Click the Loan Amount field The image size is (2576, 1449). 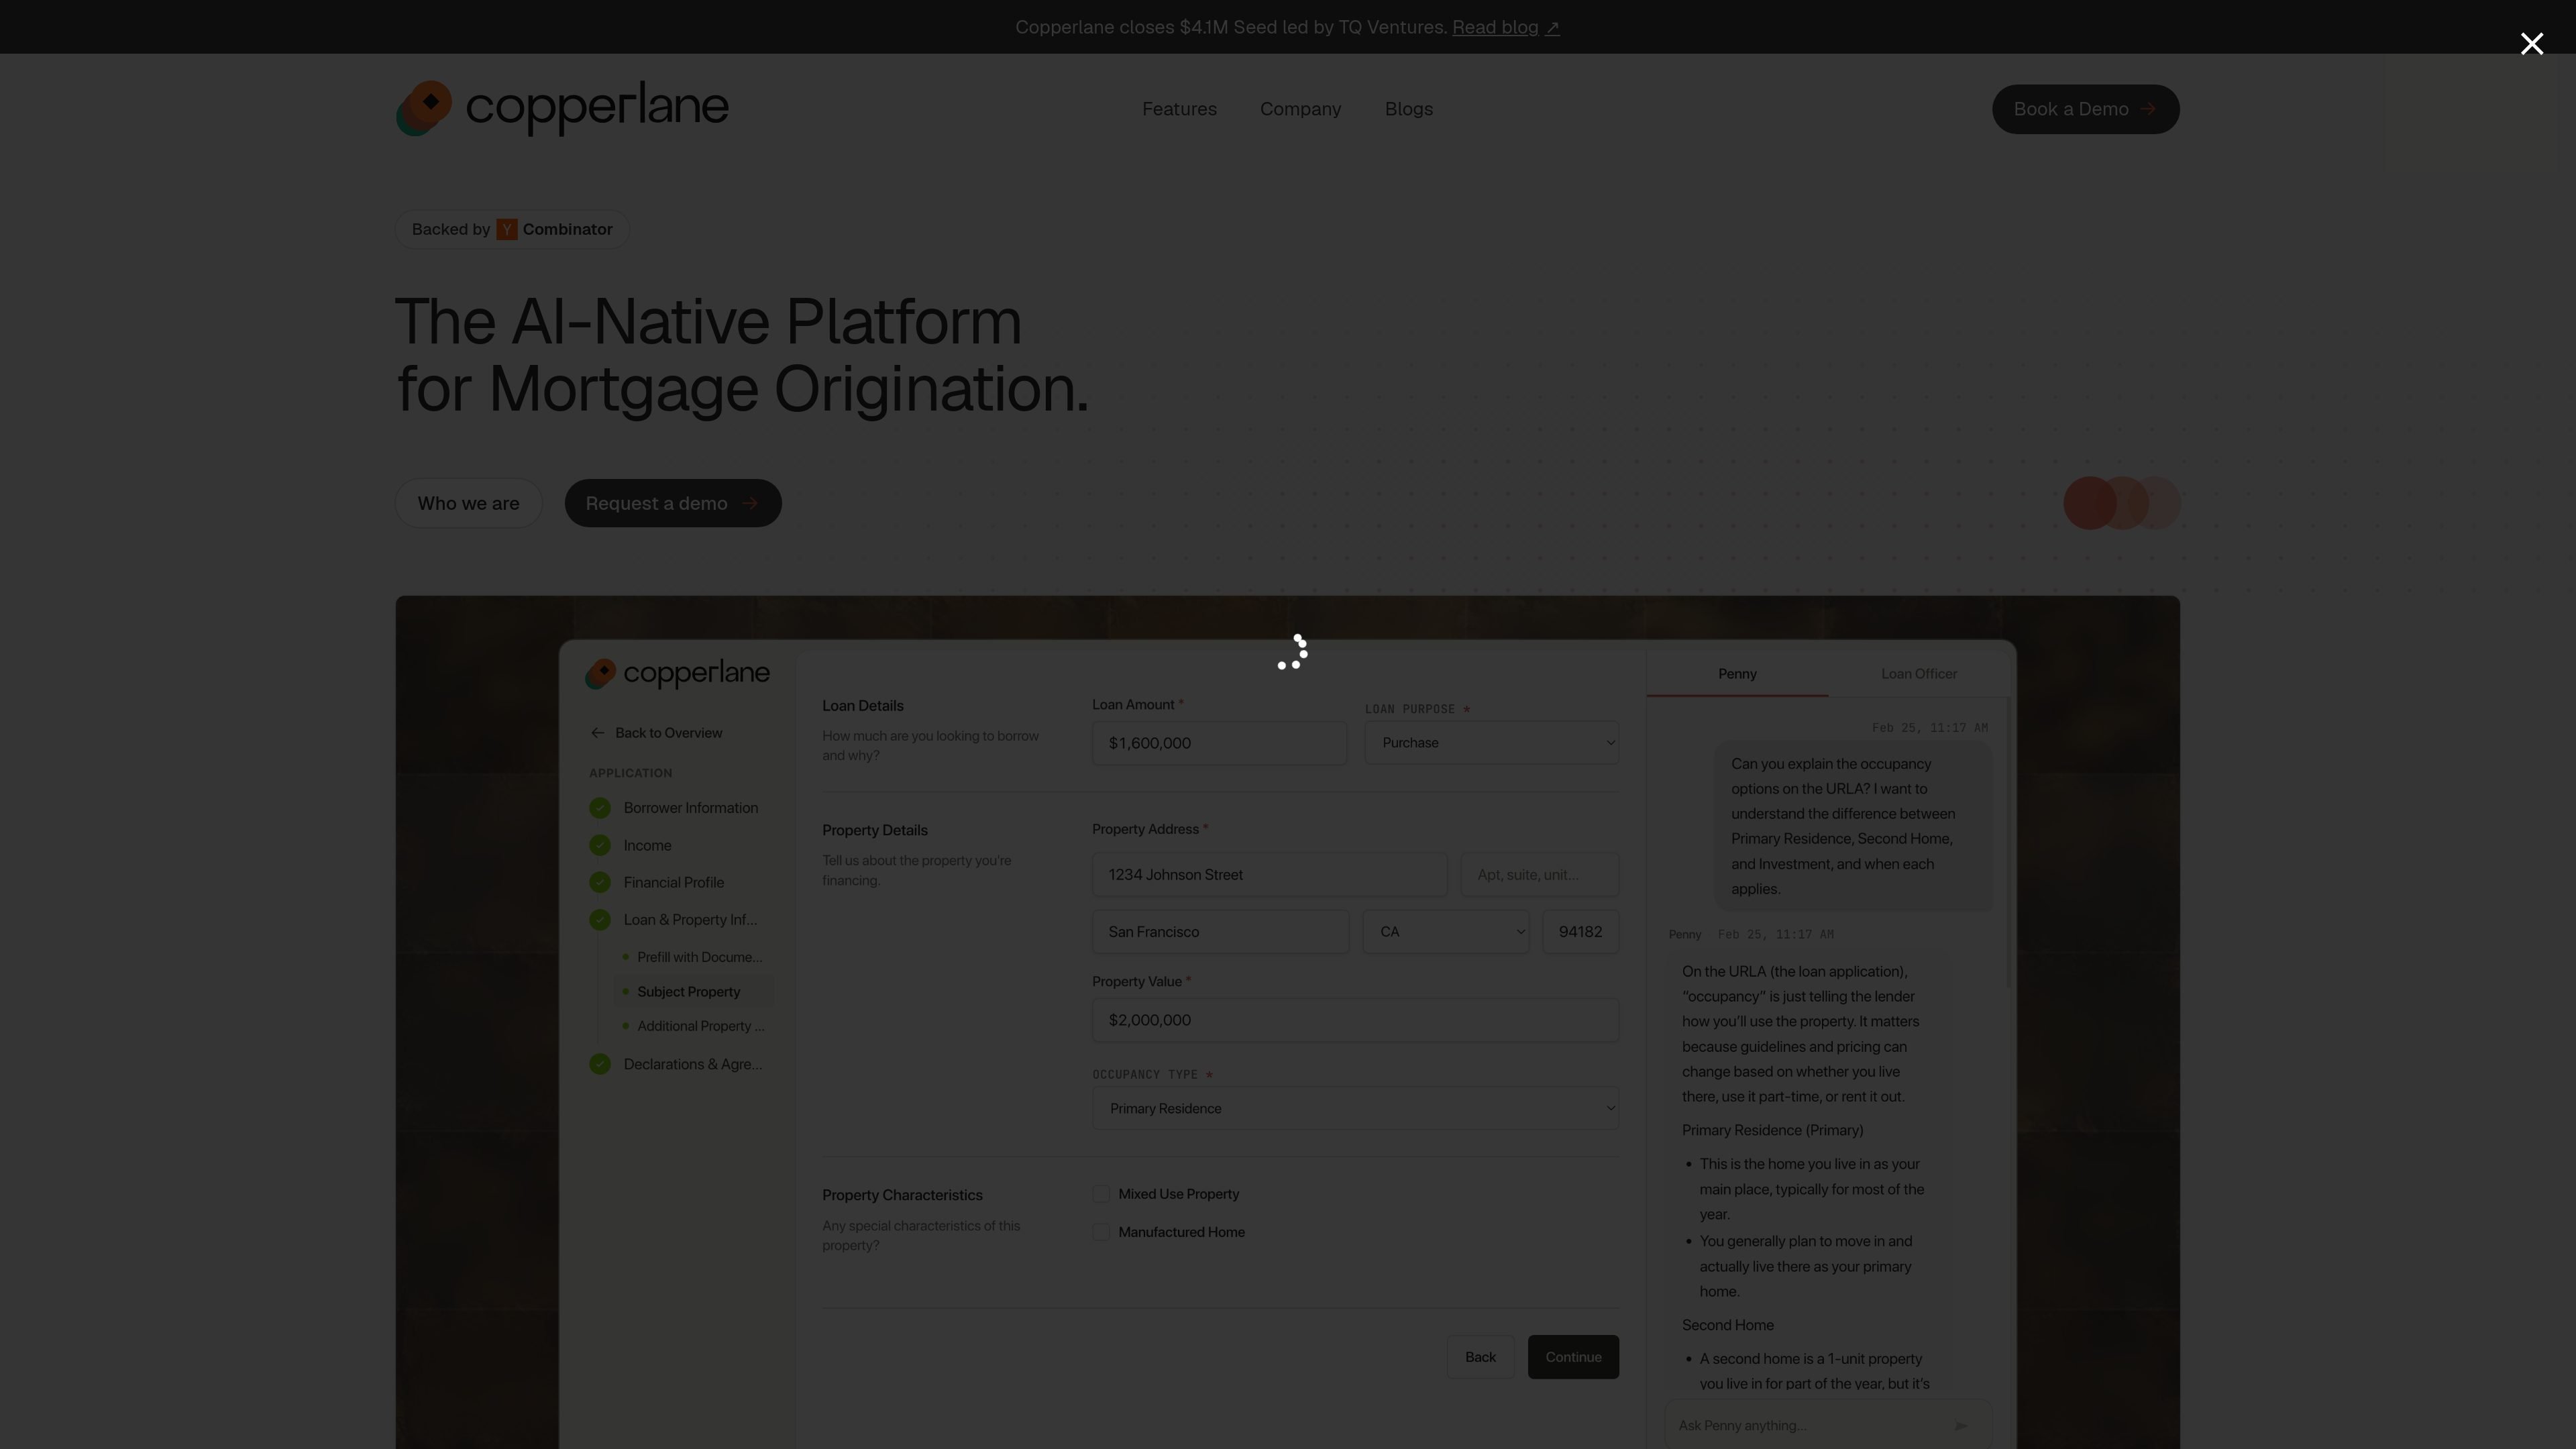pyautogui.click(x=1219, y=743)
